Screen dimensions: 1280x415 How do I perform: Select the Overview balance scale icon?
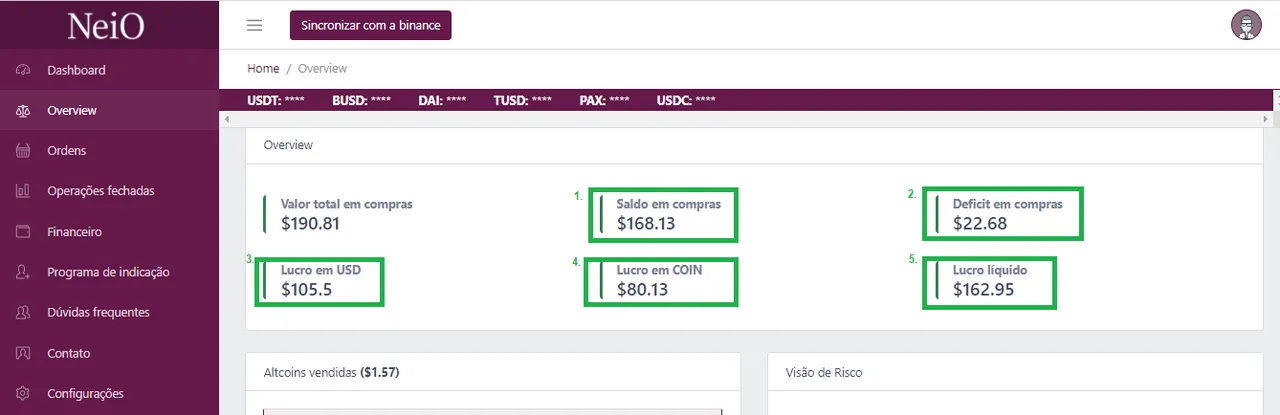pos(24,111)
